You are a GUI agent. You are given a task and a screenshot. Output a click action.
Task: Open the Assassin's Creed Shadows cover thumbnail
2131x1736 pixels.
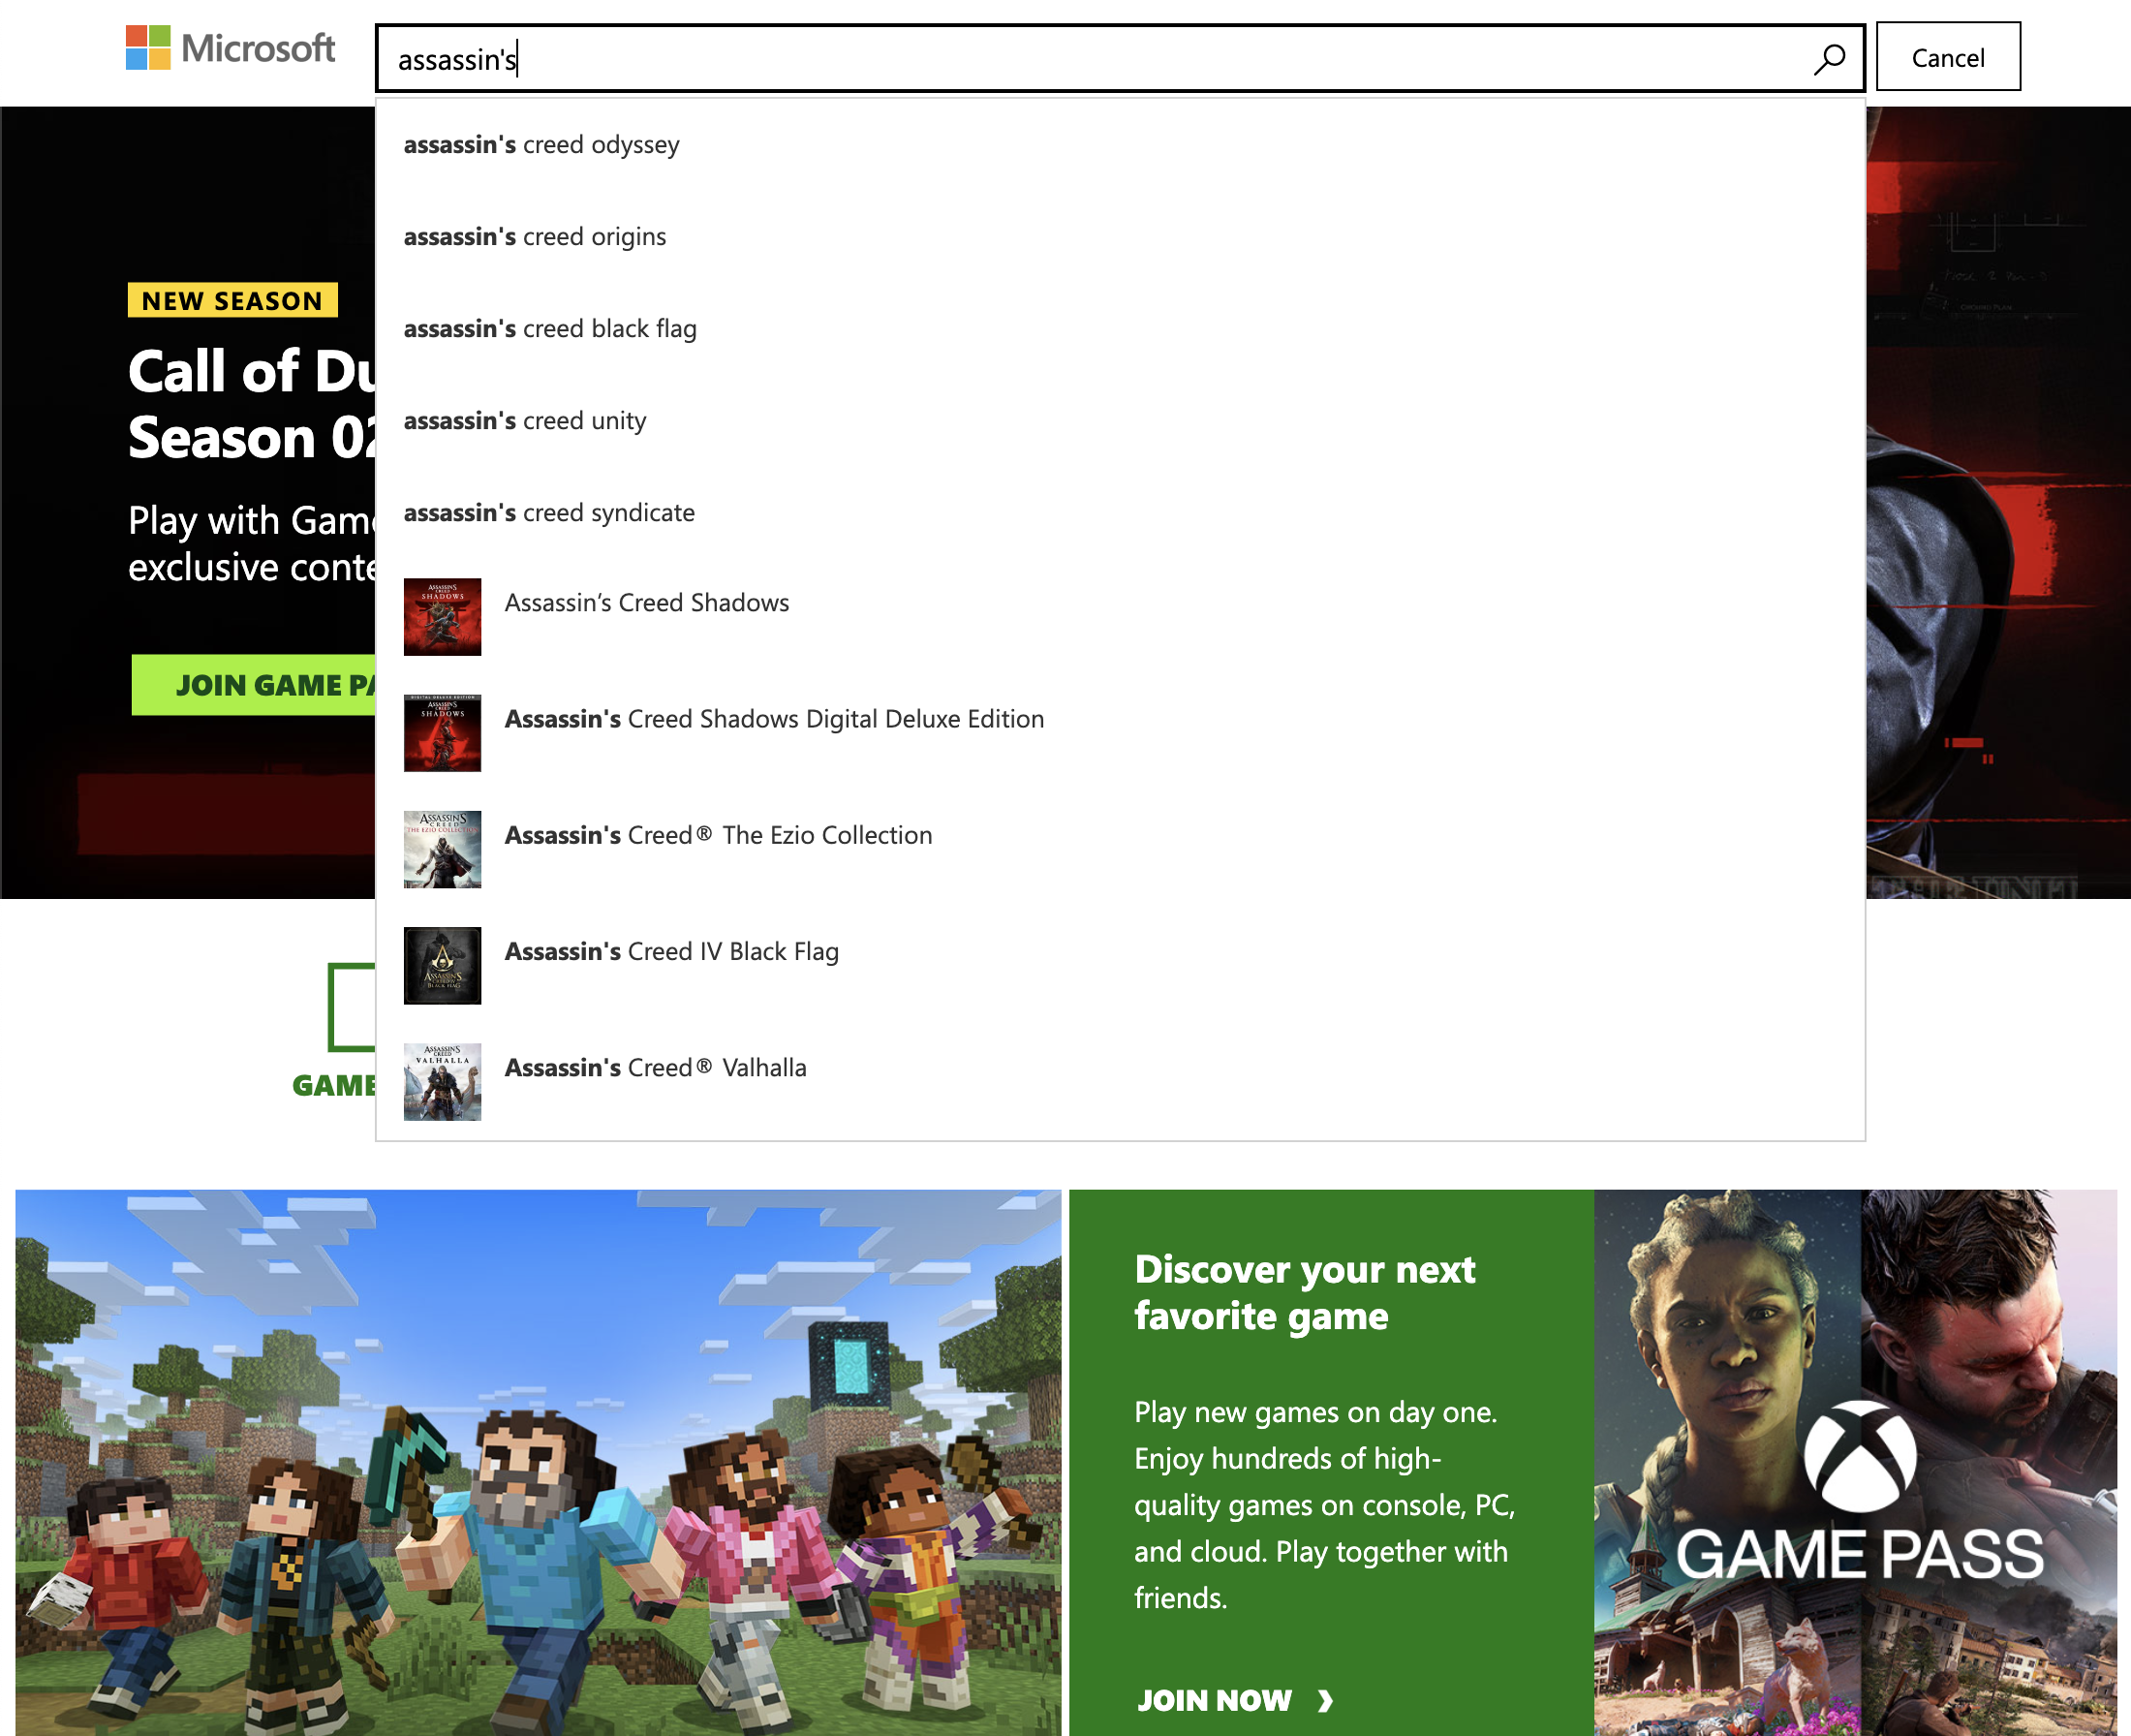442,617
